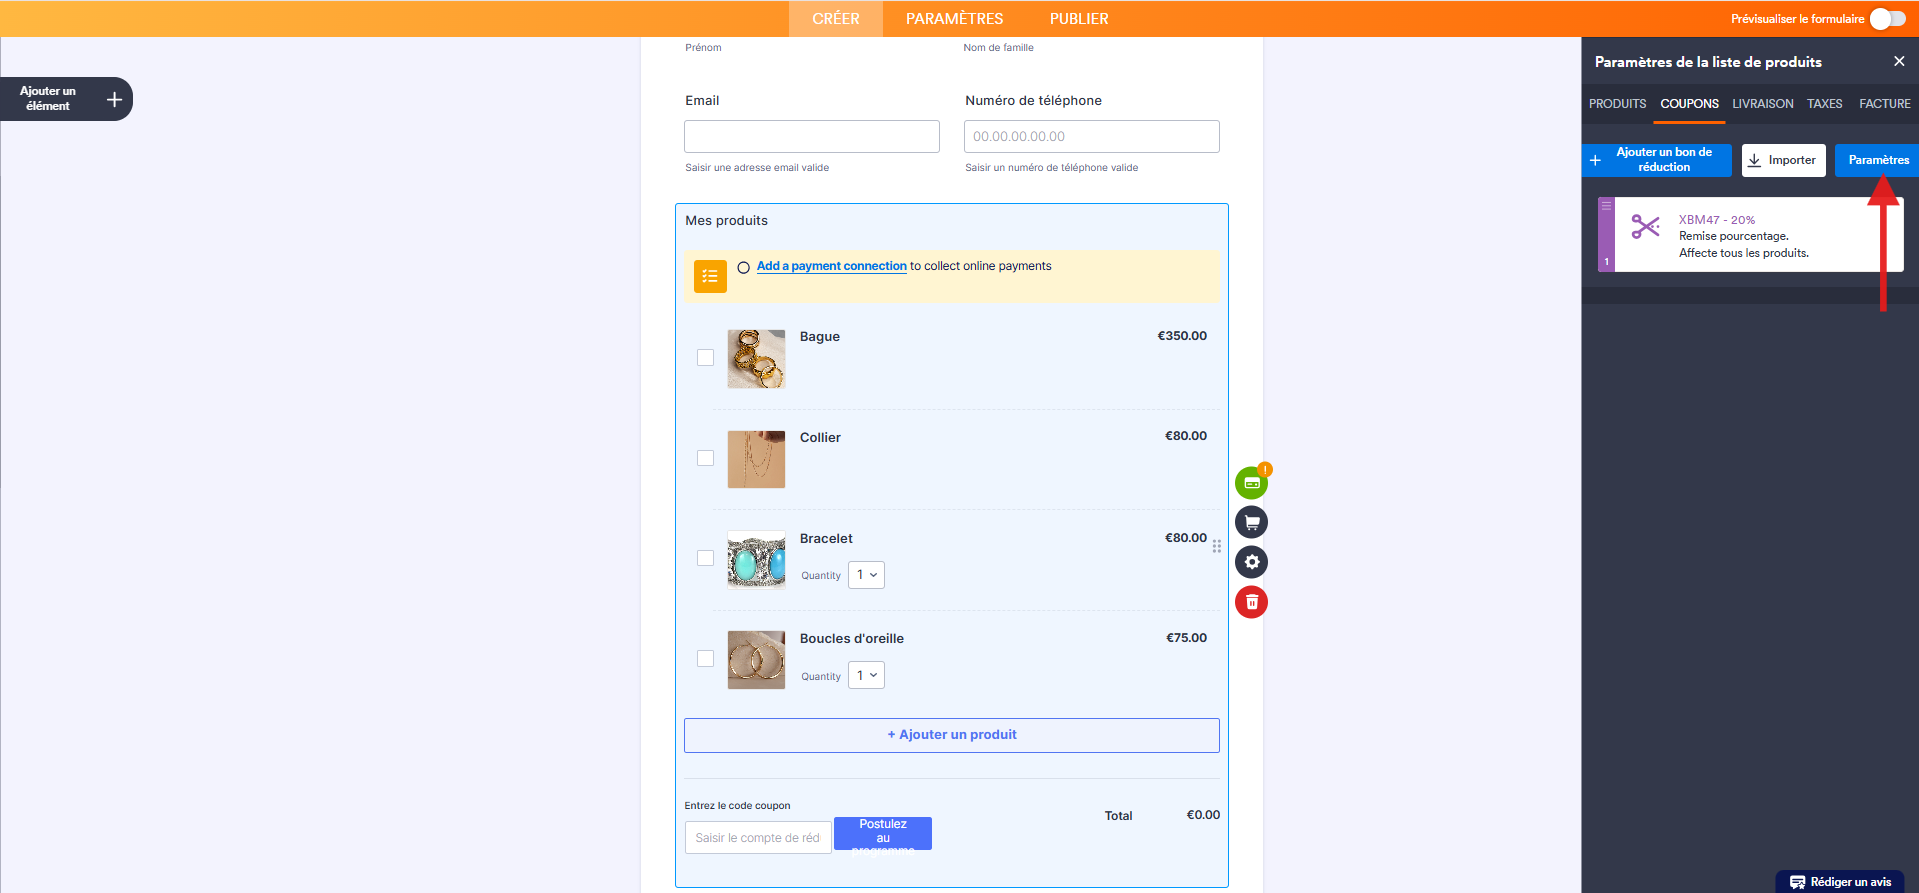Expand the Bracelet quantity dropdown
This screenshot has height=893, width=1919.
(x=866, y=575)
